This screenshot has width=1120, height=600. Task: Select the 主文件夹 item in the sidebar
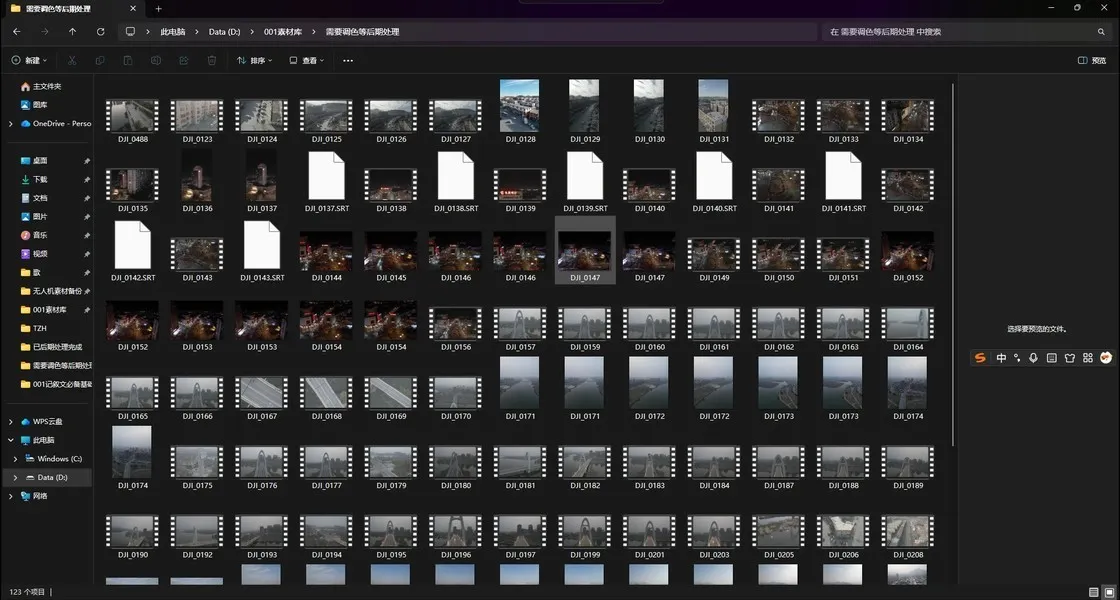tap(47, 87)
